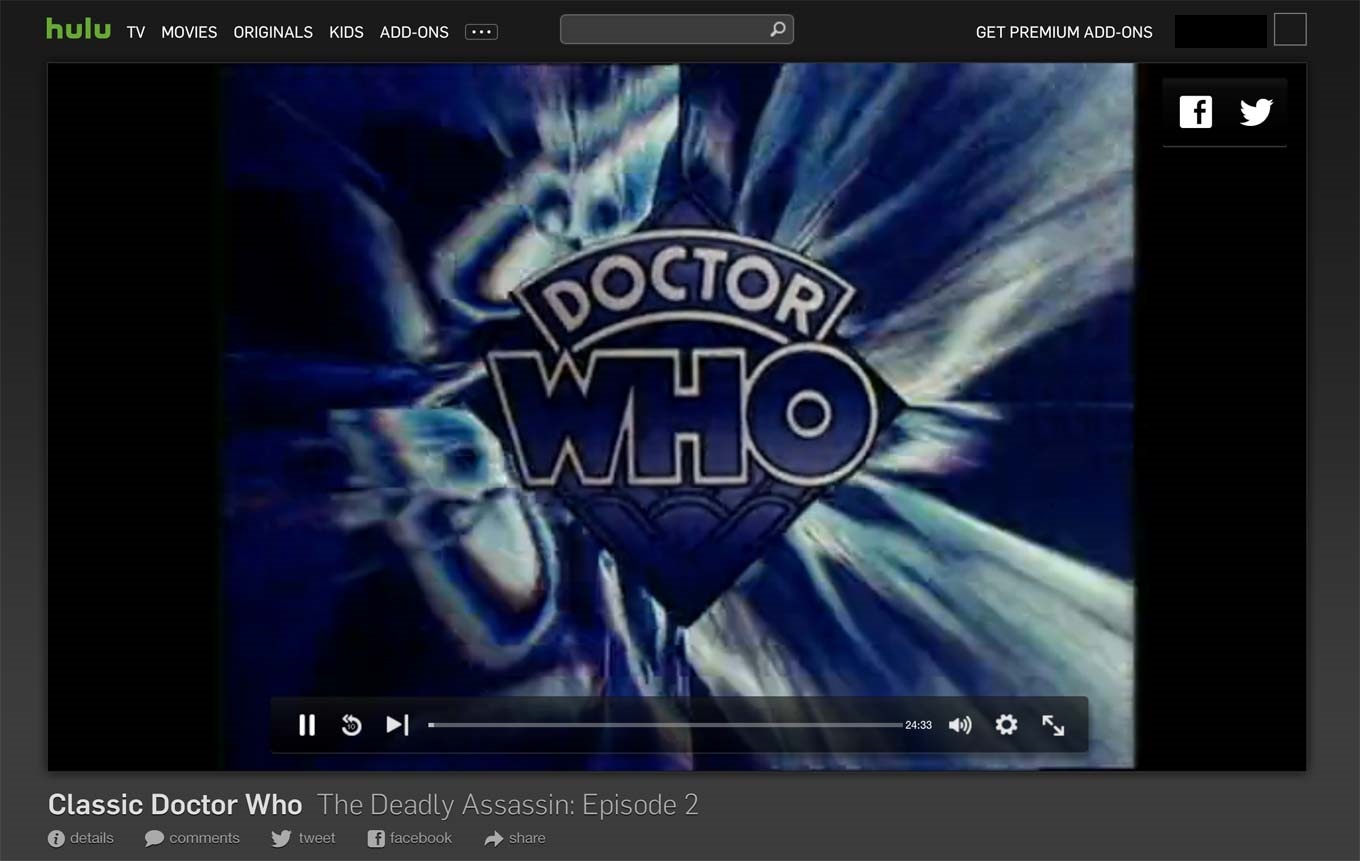Share on Twitter from player overlay
This screenshot has height=861, width=1360.
click(1256, 112)
